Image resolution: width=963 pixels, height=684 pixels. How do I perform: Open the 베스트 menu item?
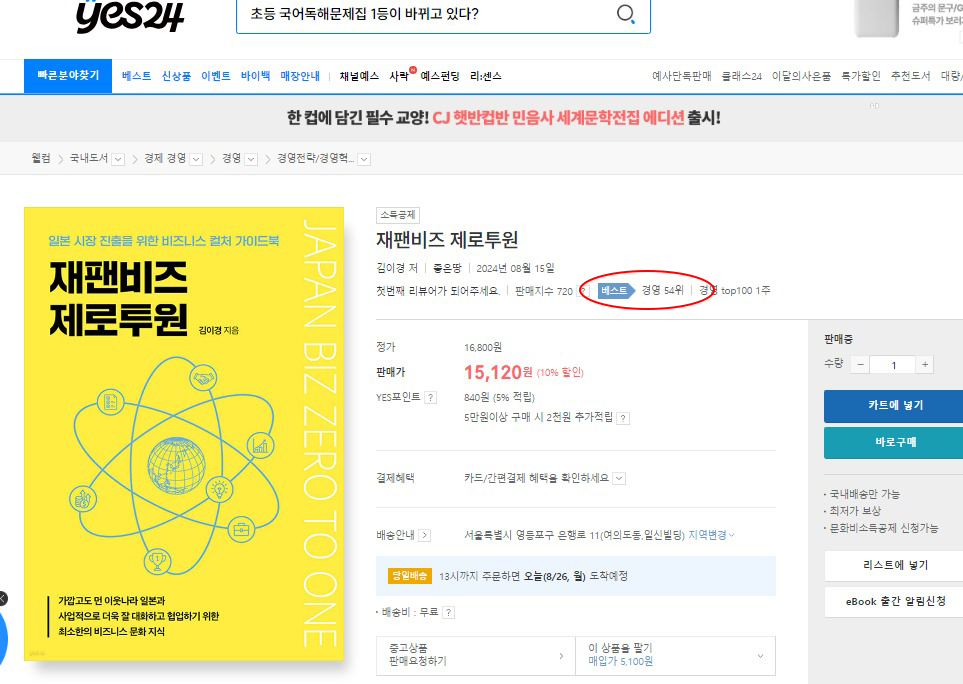(x=136, y=76)
